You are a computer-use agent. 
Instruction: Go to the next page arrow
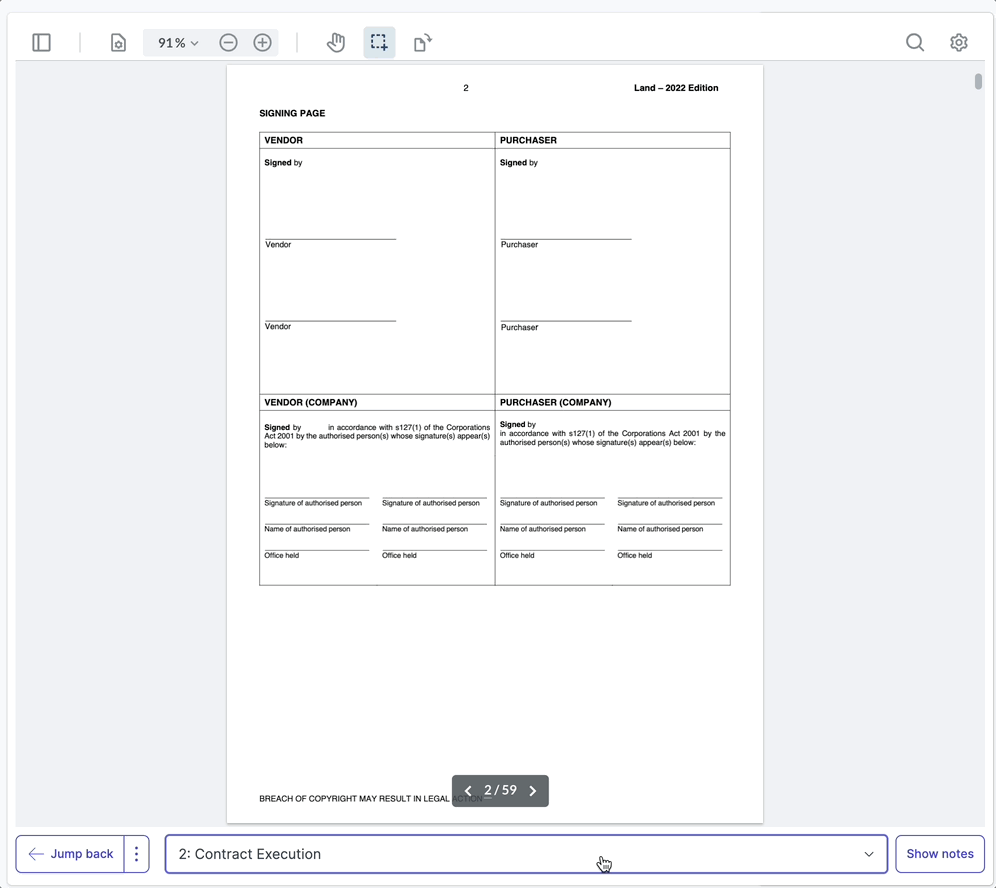point(533,791)
